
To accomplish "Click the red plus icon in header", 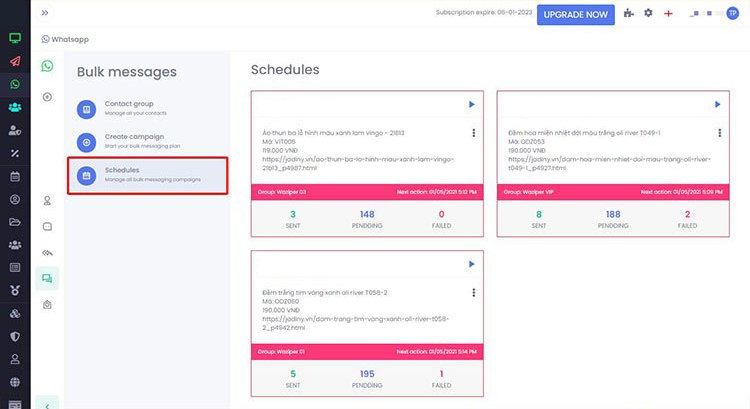I will tap(668, 13).
